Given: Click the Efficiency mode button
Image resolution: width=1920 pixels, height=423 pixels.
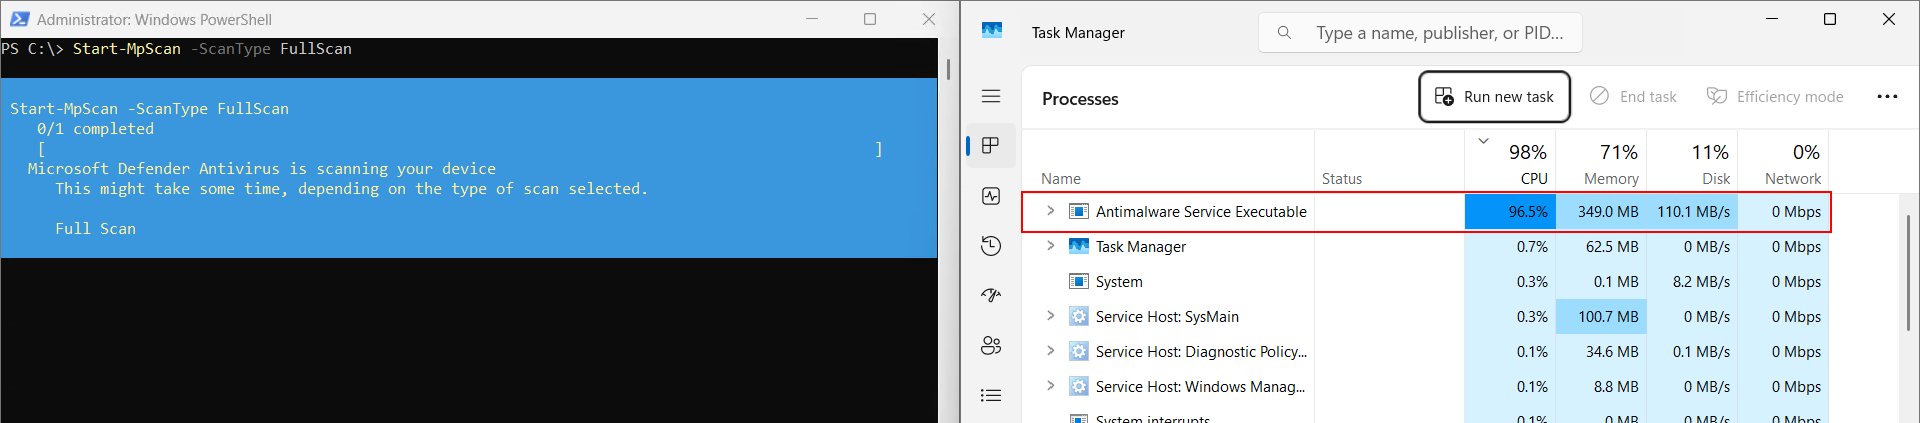Looking at the screenshot, I should pos(1775,97).
